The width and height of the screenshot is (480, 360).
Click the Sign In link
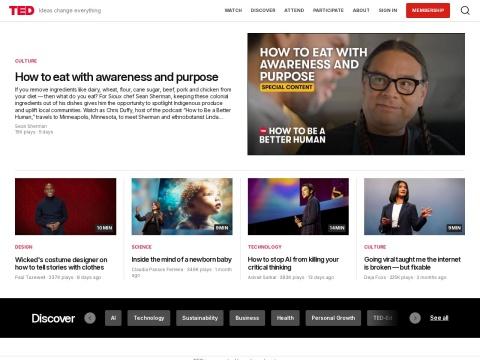388,10
